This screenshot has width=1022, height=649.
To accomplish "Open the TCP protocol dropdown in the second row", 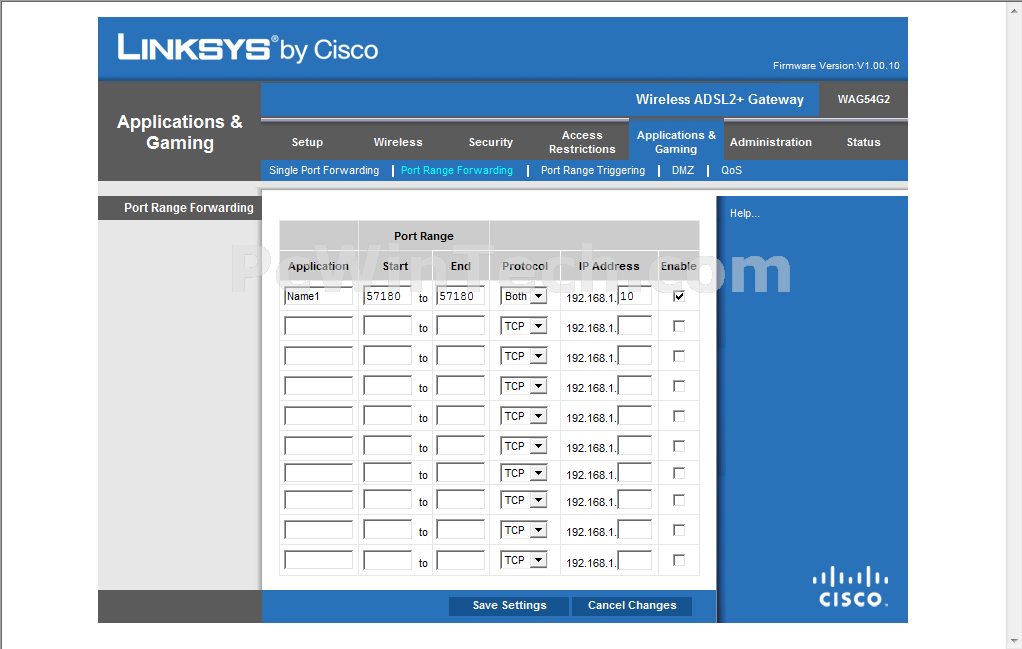I will coord(523,326).
